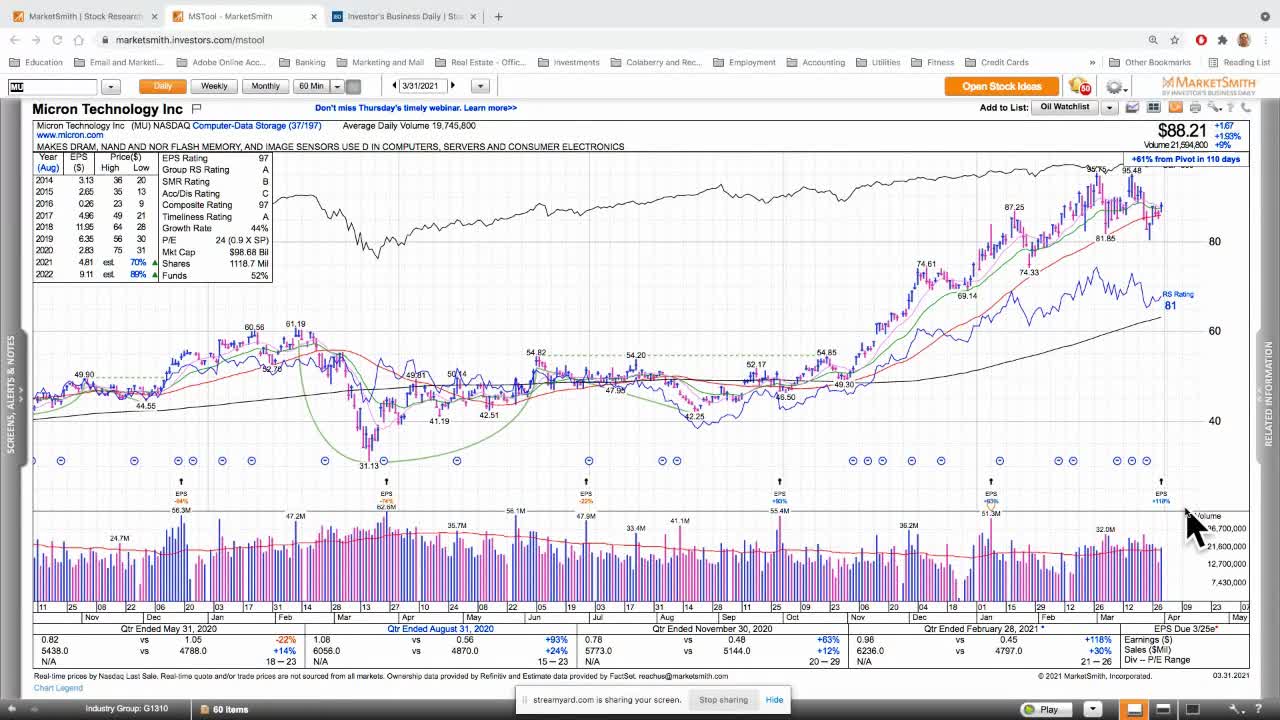Click the phone contact icon
The width and height of the screenshot is (1280, 720).
click(1247, 107)
